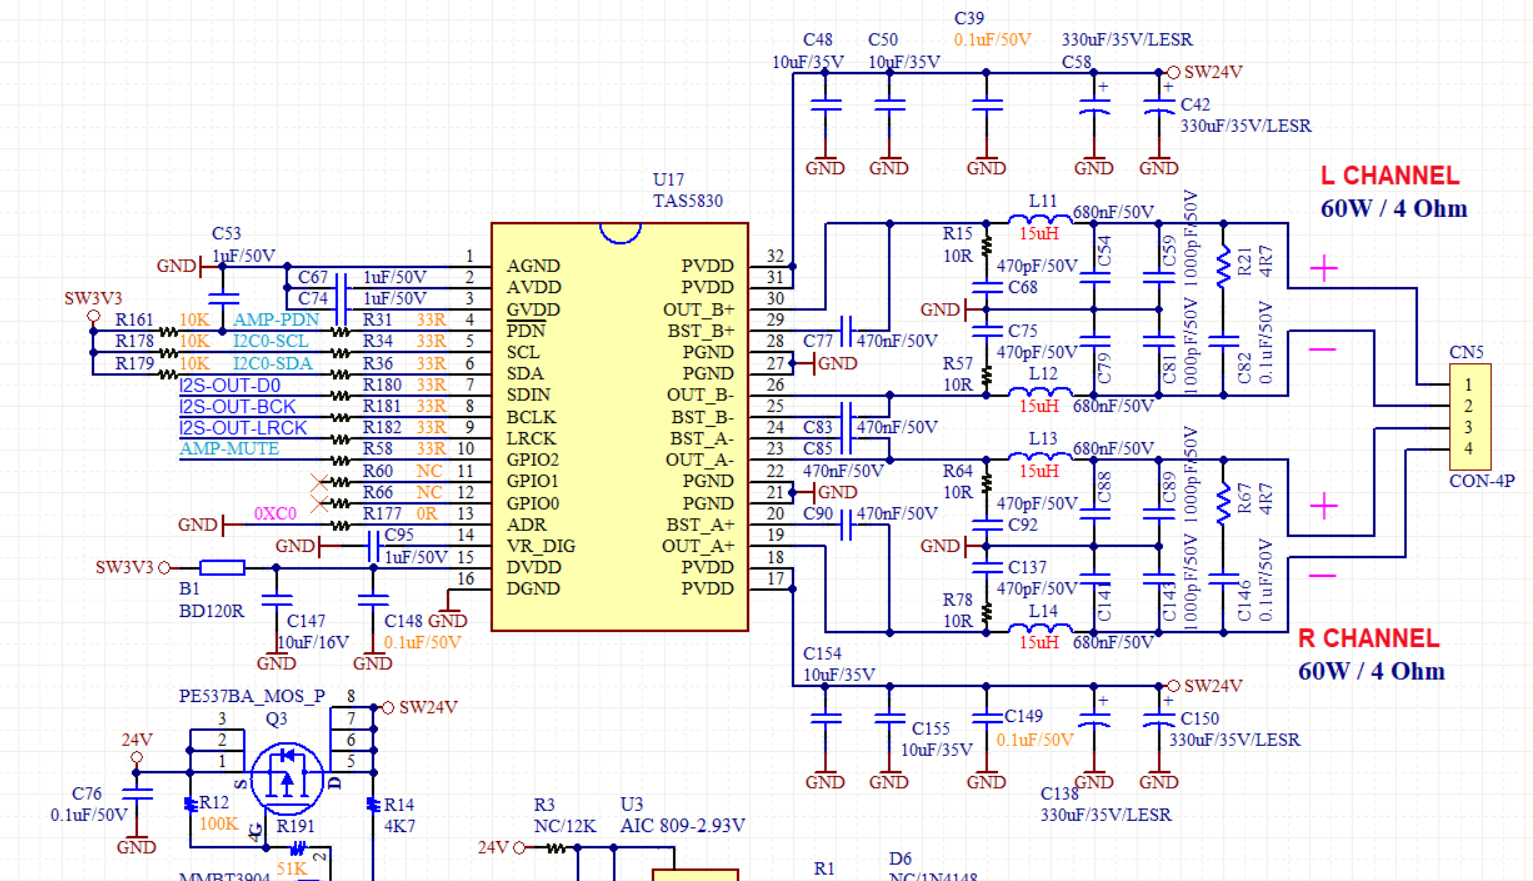
Task: Click the 0XC0 address annotation
Action: (275, 514)
